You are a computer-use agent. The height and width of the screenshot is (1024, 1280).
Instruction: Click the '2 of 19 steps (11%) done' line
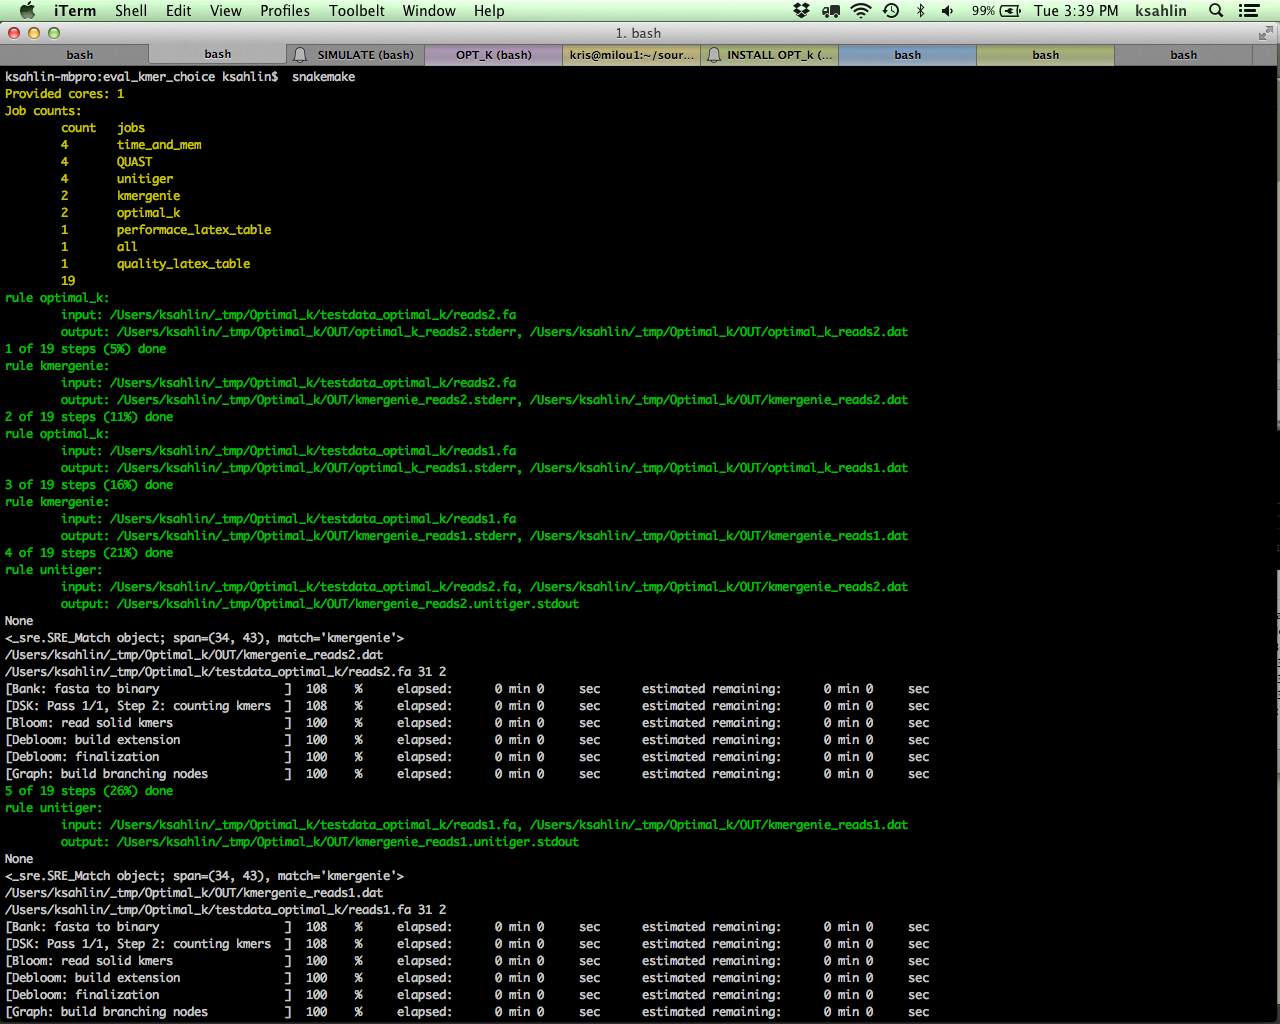(89, 417)
